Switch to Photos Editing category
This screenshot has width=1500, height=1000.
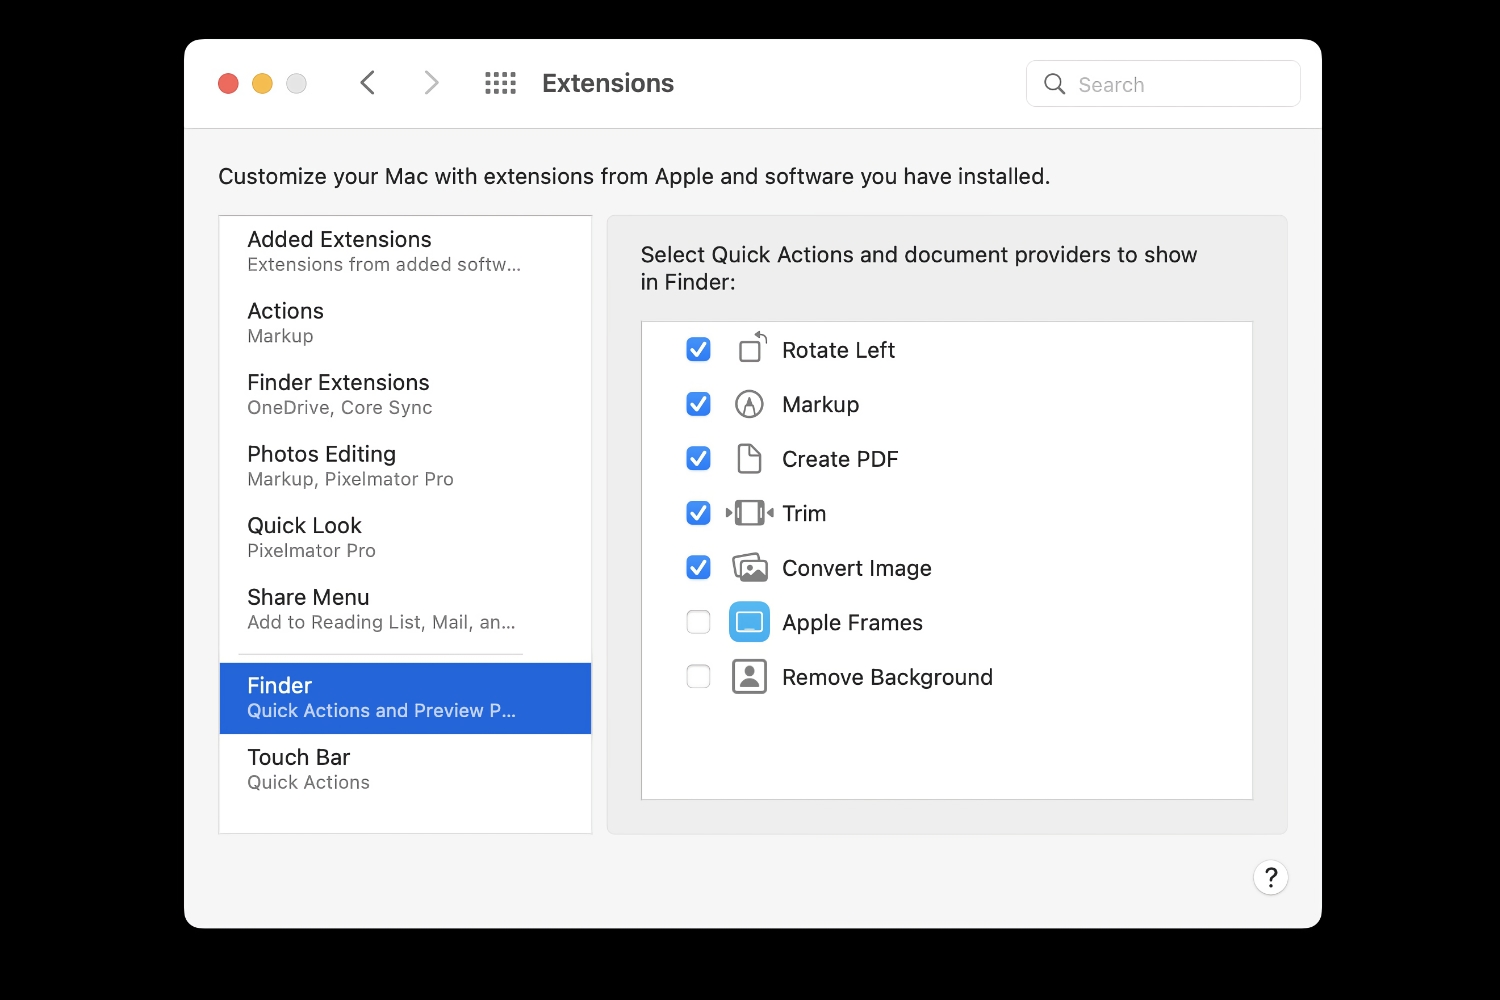pyautogui.click(x=405, y=465)
